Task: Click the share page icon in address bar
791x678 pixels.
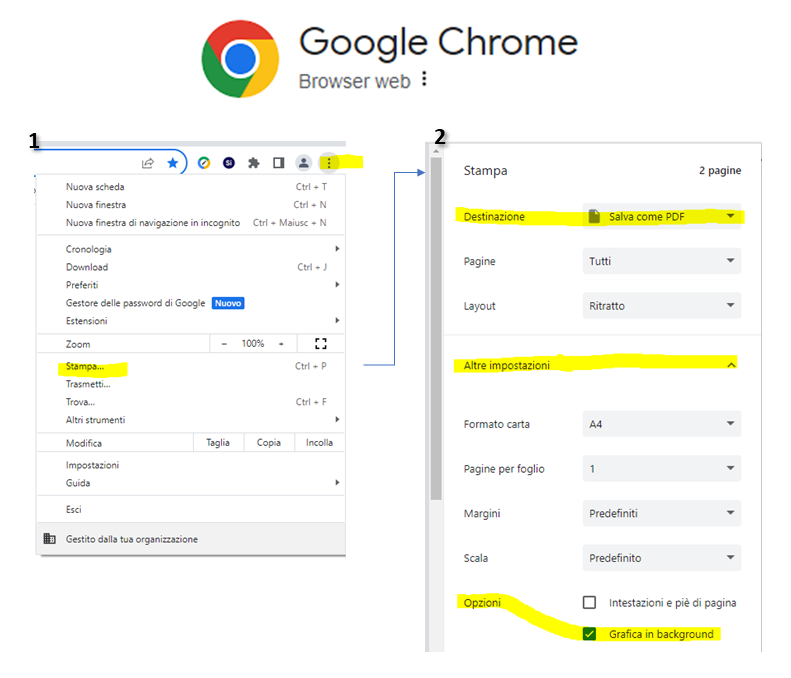Action: tap(147, 163)
